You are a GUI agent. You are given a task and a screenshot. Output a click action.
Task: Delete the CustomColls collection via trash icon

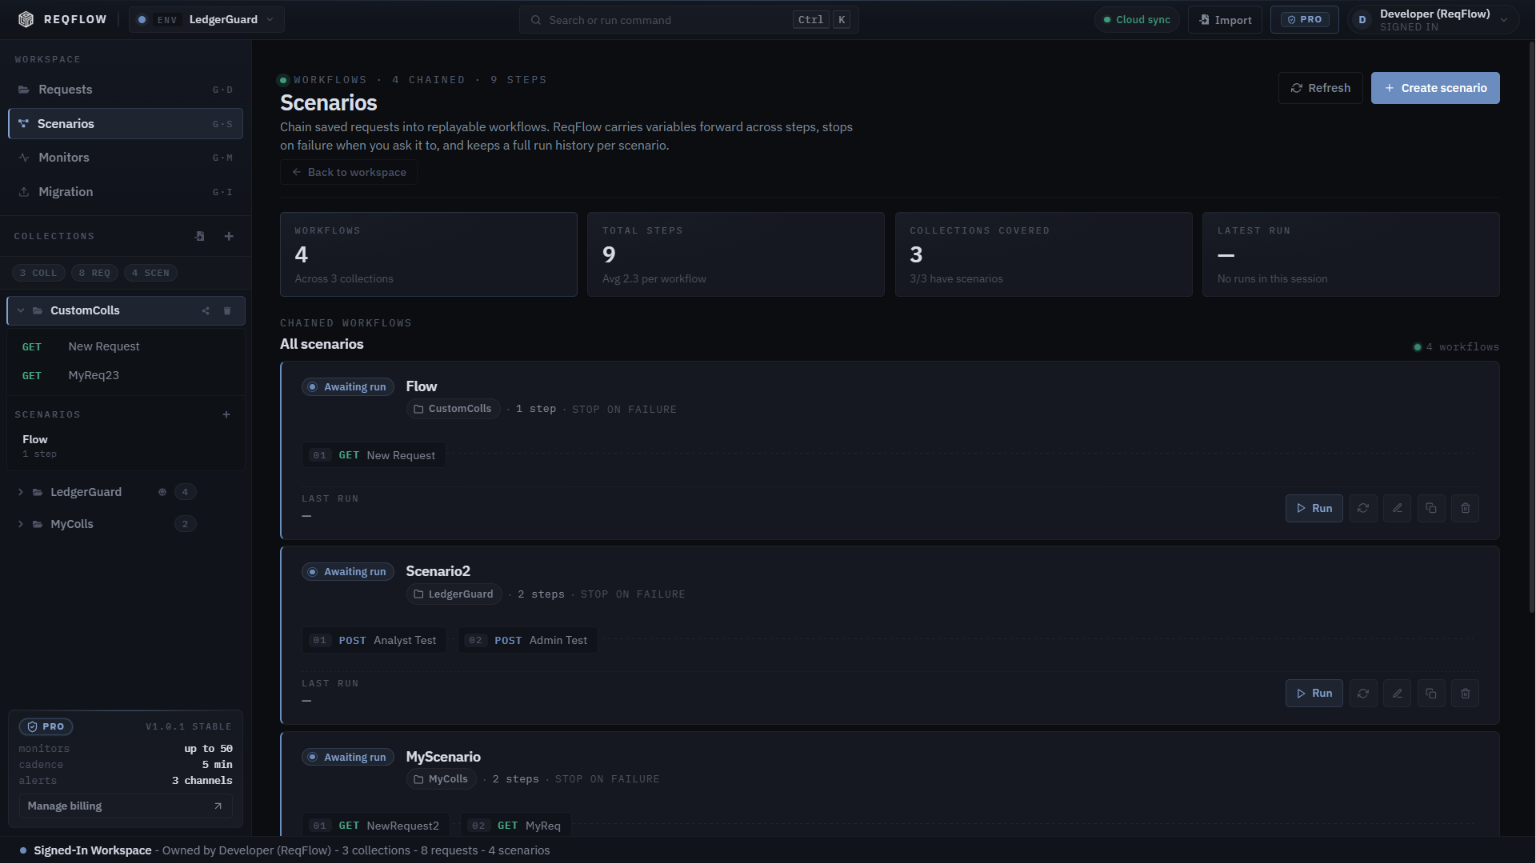coord(227,311)
